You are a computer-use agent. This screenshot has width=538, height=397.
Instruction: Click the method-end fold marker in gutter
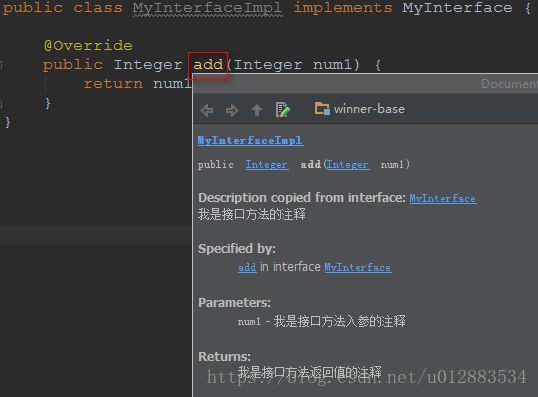pyautogui.click(x=1, y=103)
